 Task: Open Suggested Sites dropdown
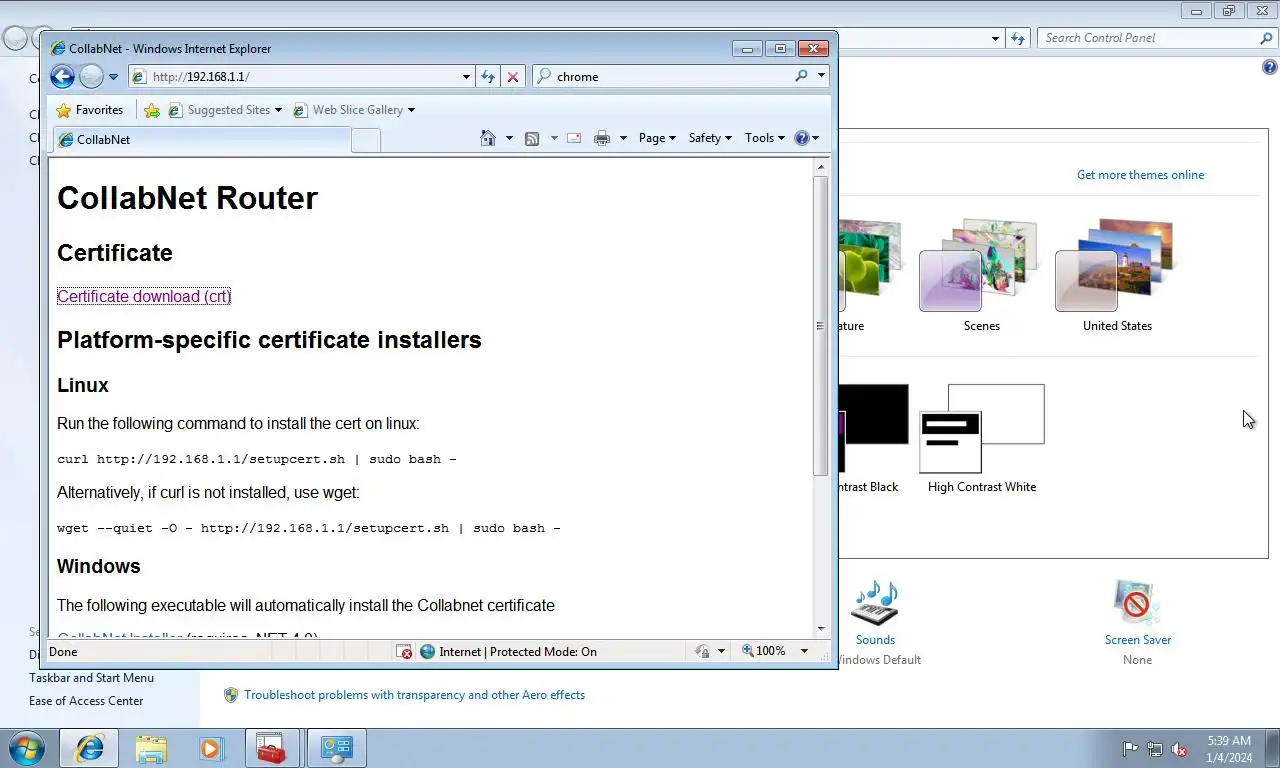[x=278, y=110]
